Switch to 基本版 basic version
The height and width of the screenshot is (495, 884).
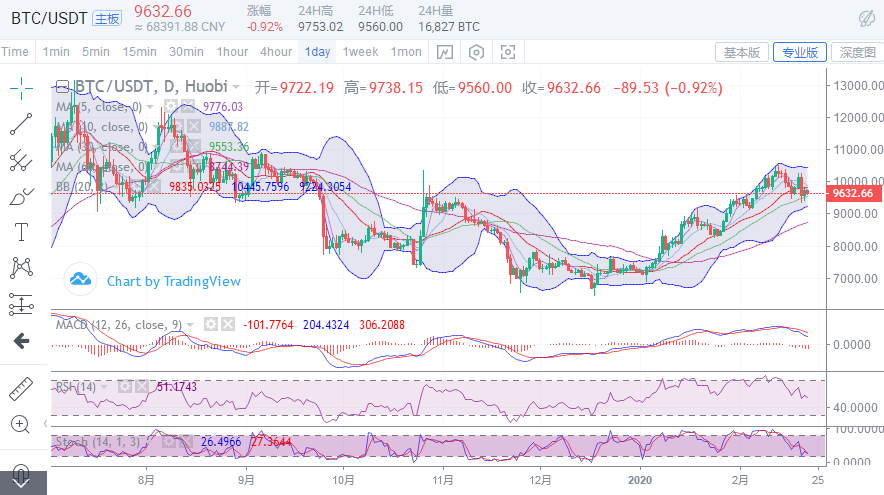click(x=742, y=52)
